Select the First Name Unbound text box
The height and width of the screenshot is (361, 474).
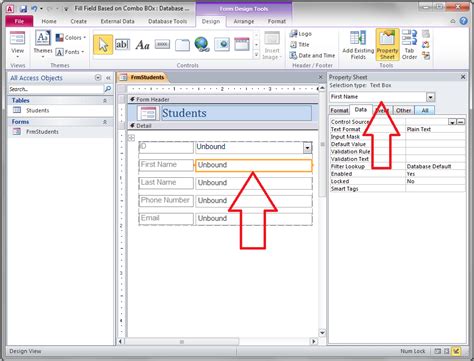pos(254,165)
